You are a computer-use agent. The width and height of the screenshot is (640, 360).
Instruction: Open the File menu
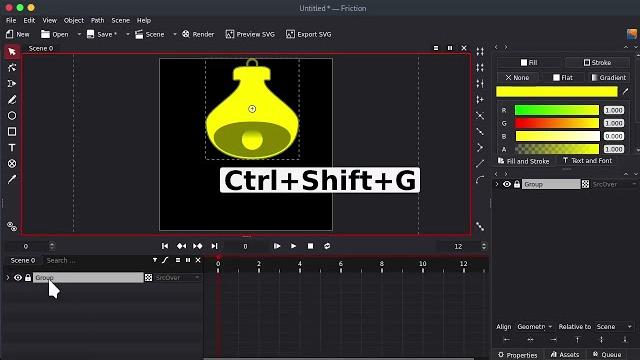(11, 20)
